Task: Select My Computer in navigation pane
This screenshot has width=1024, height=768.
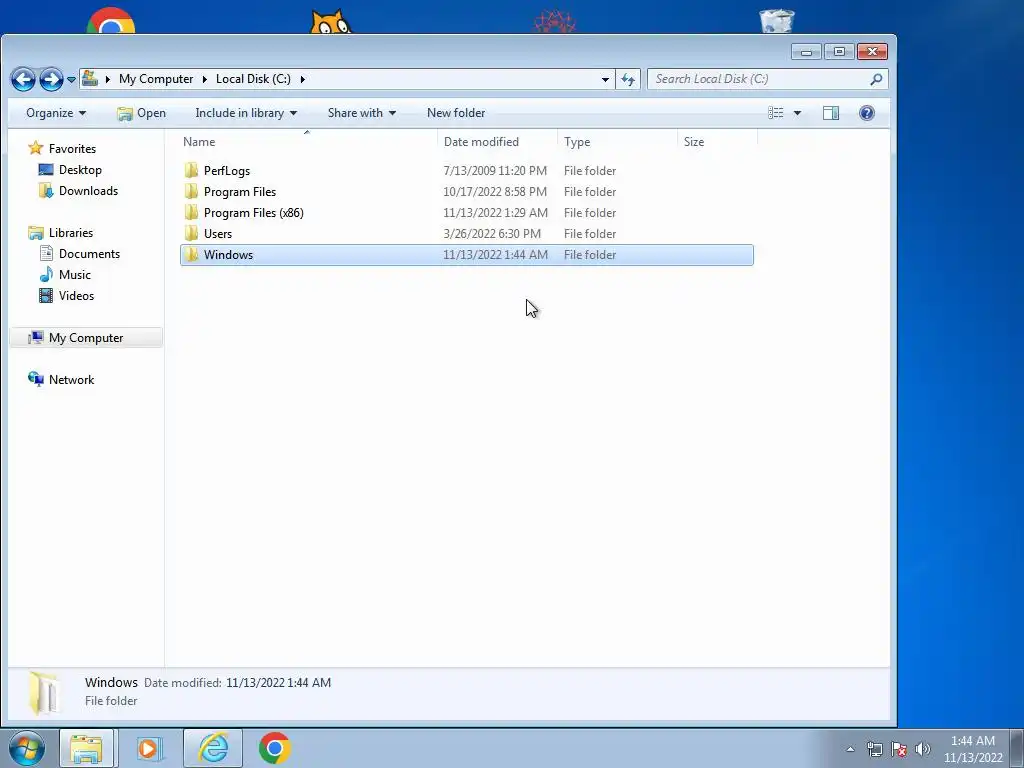Action: tap(86, 338)
